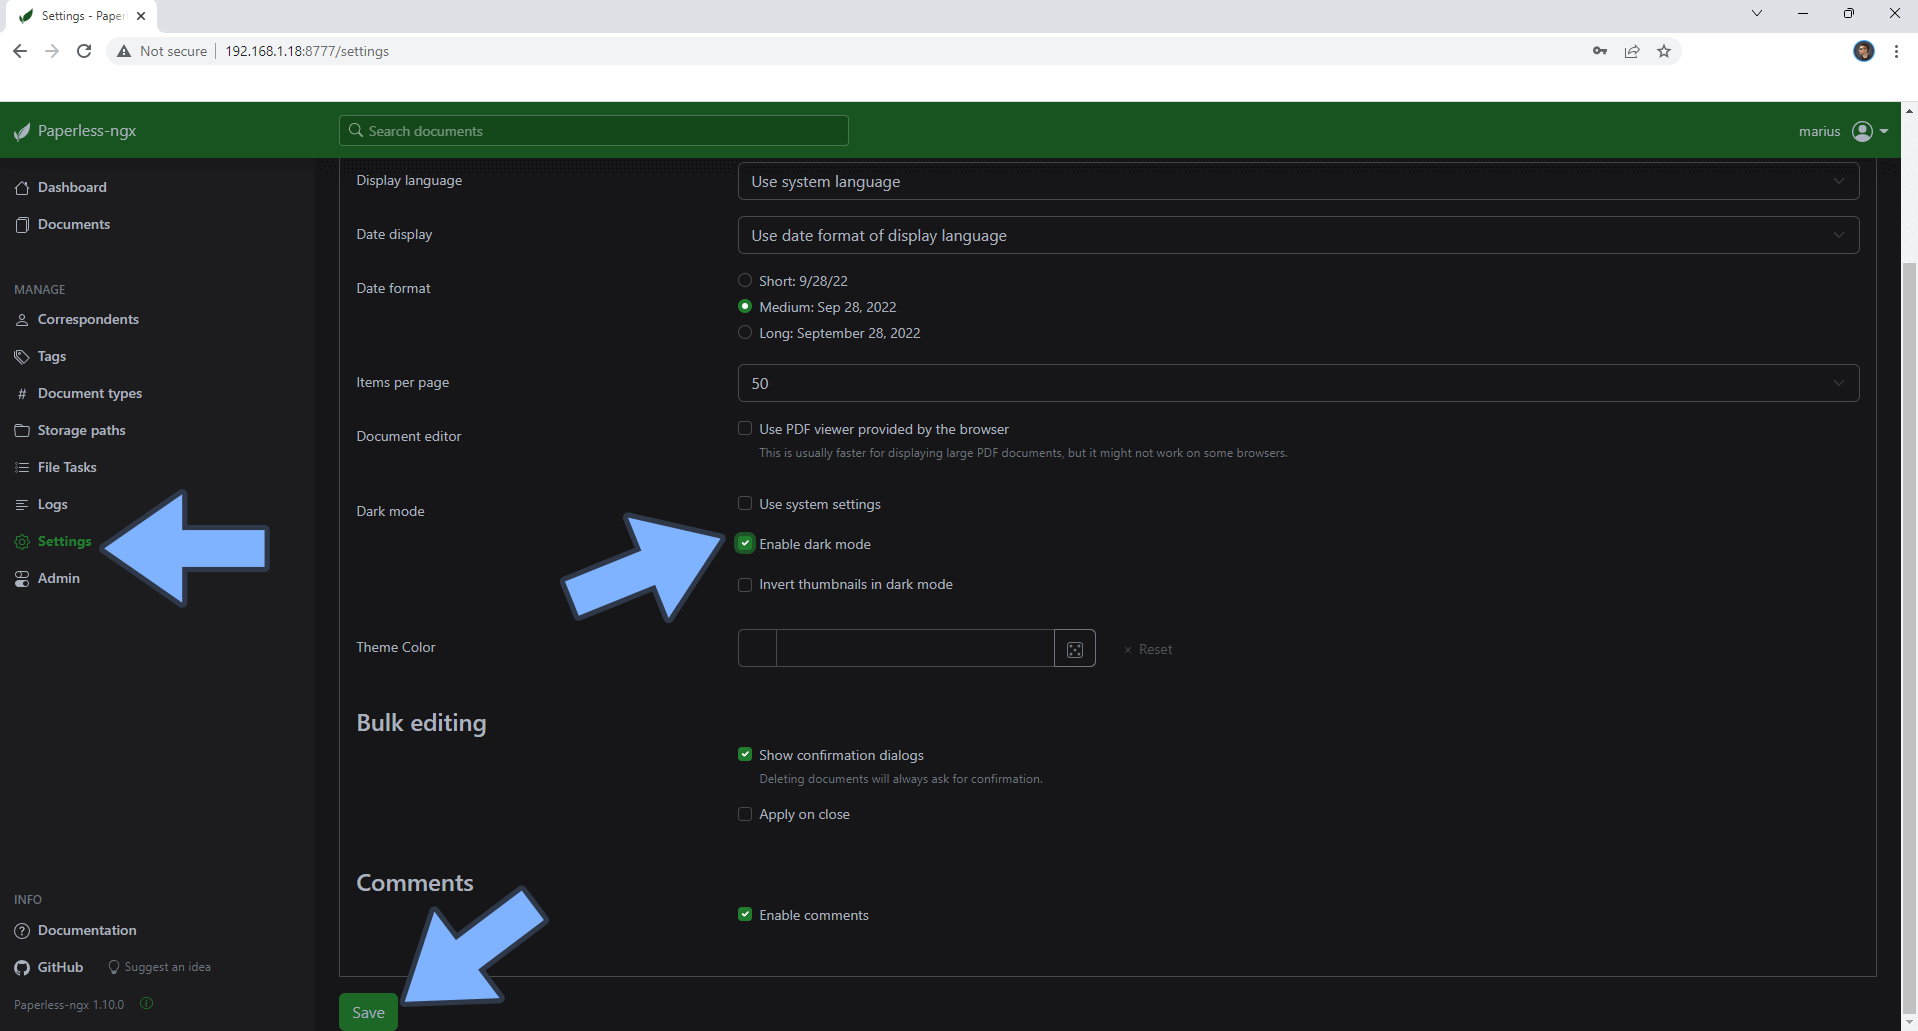The width and height of the screenshot is (1918, 1031).
Task: Open Storage paths
Action: coord(80,430)
